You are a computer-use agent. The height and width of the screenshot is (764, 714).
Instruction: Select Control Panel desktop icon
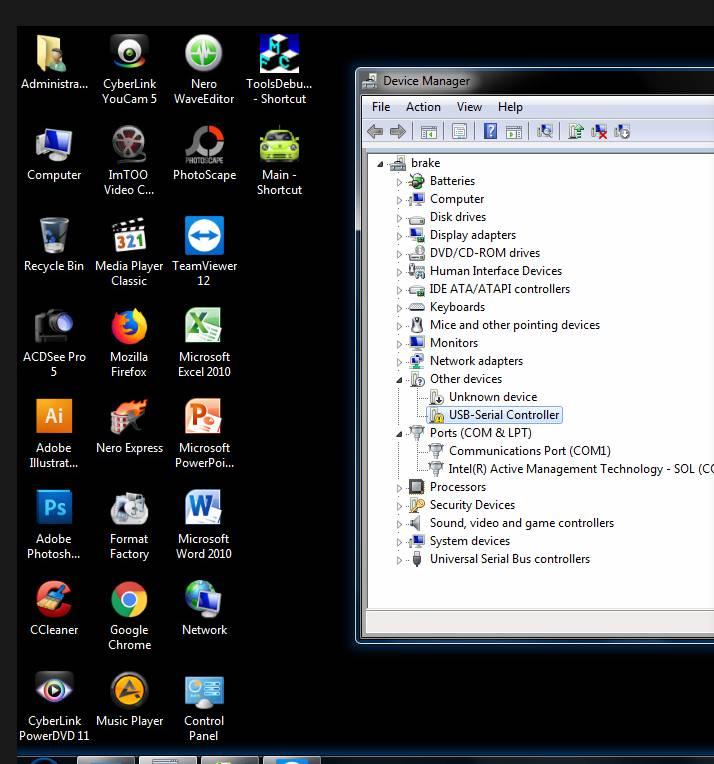pos(204,707)
